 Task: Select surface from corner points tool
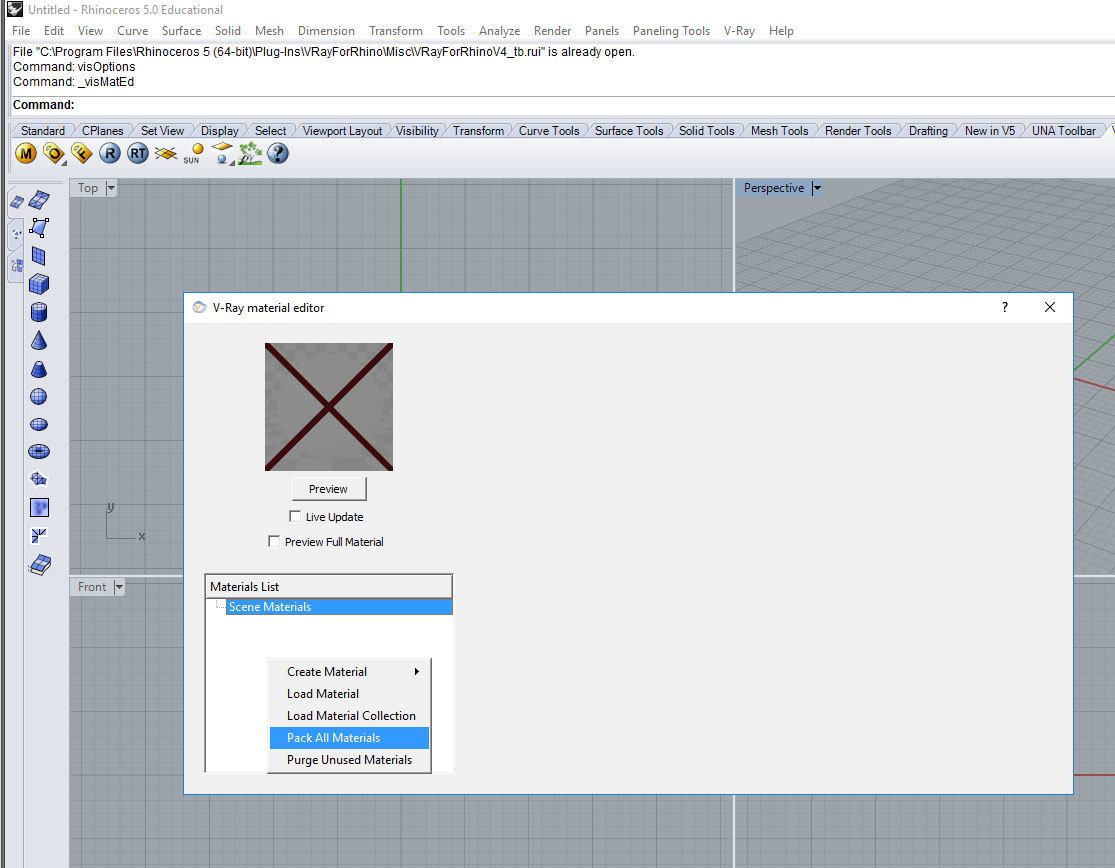[x=39, y=227]
